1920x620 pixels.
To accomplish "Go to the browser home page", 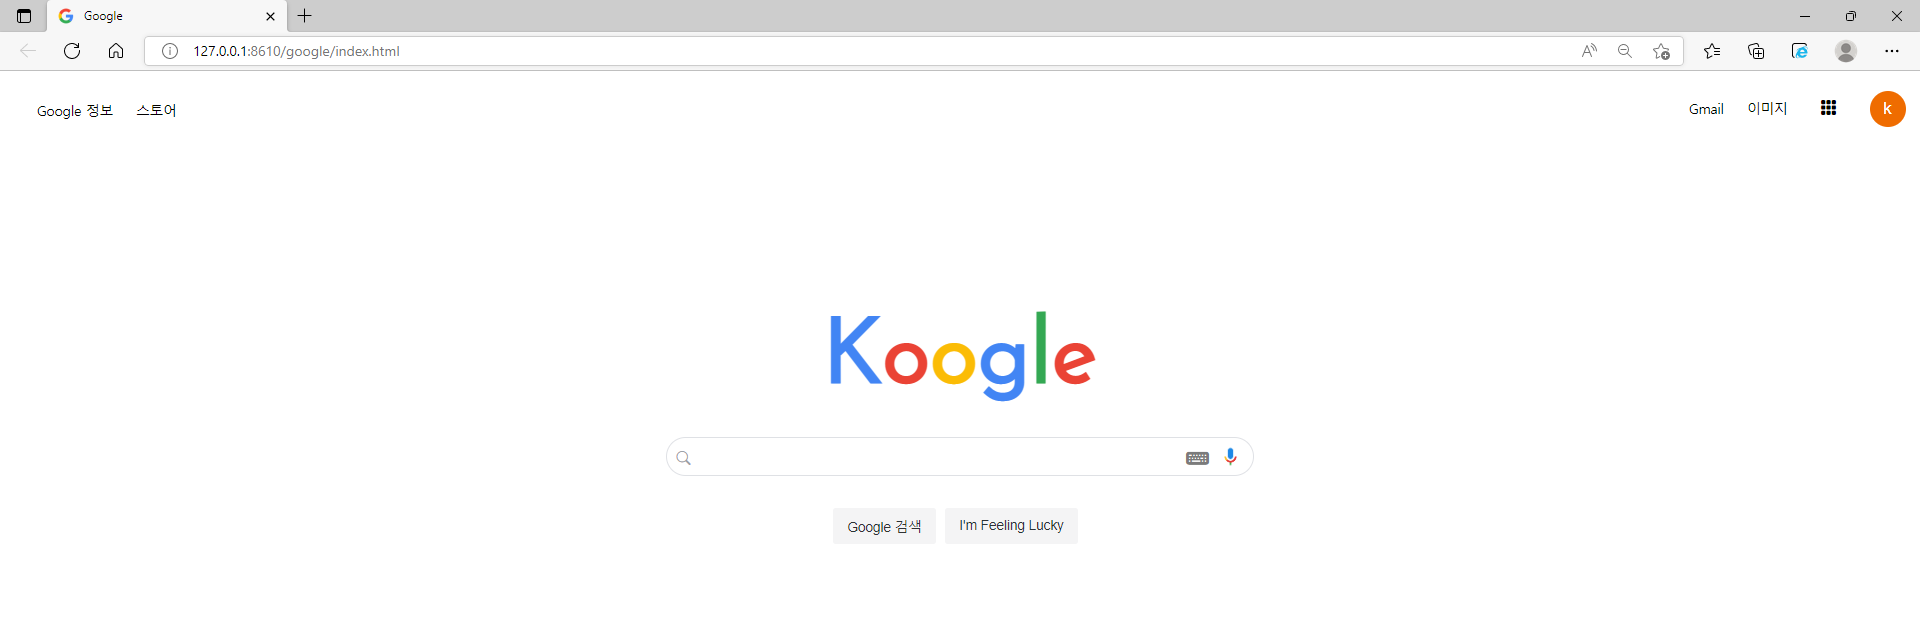I will [x=116, y=51].
